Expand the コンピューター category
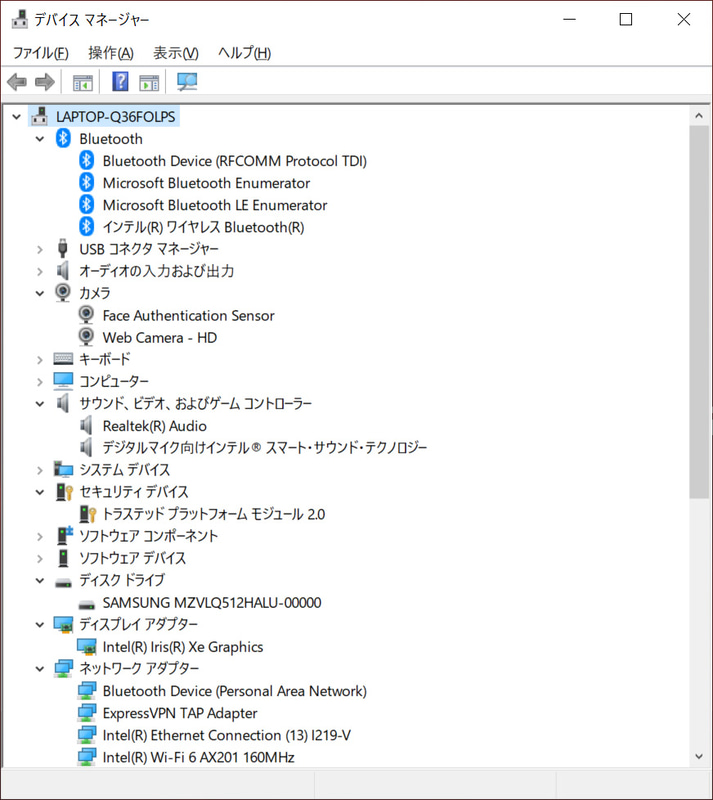 click(40, 382)
